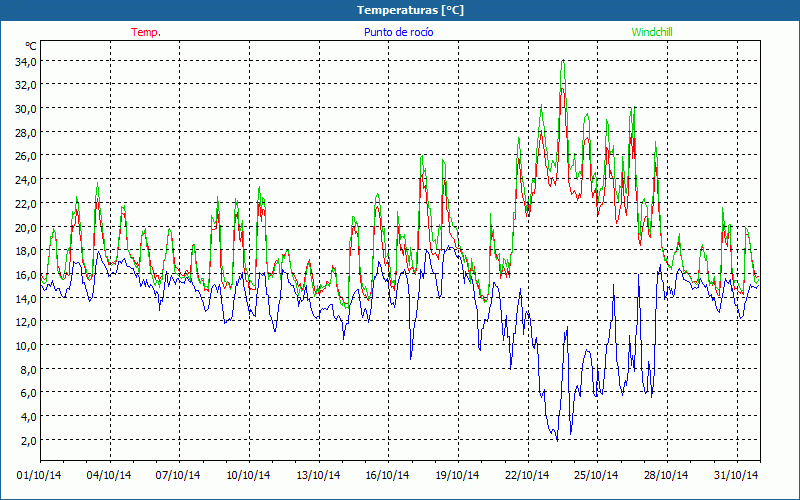Click the green windchill peak at 34 degrees

563,61
